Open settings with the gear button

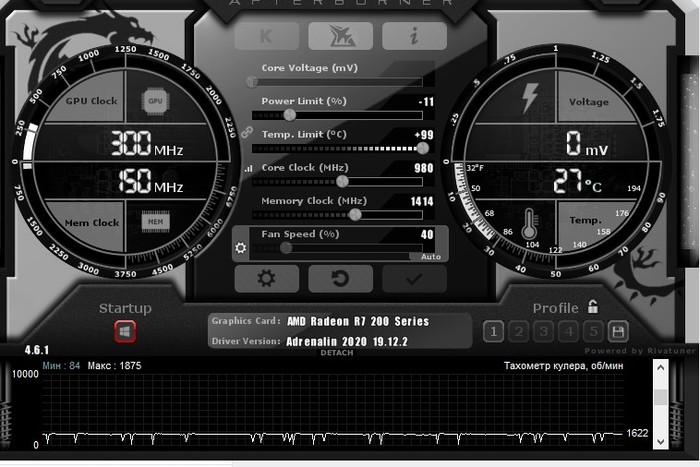tap(266, 279)
